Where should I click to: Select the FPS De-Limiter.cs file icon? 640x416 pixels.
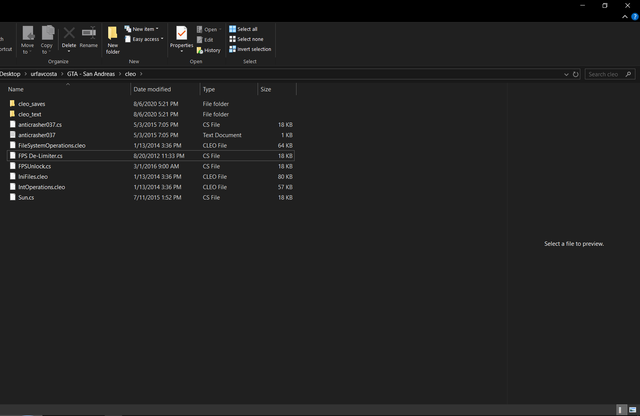pyautogui.click(x=13, y=156)
